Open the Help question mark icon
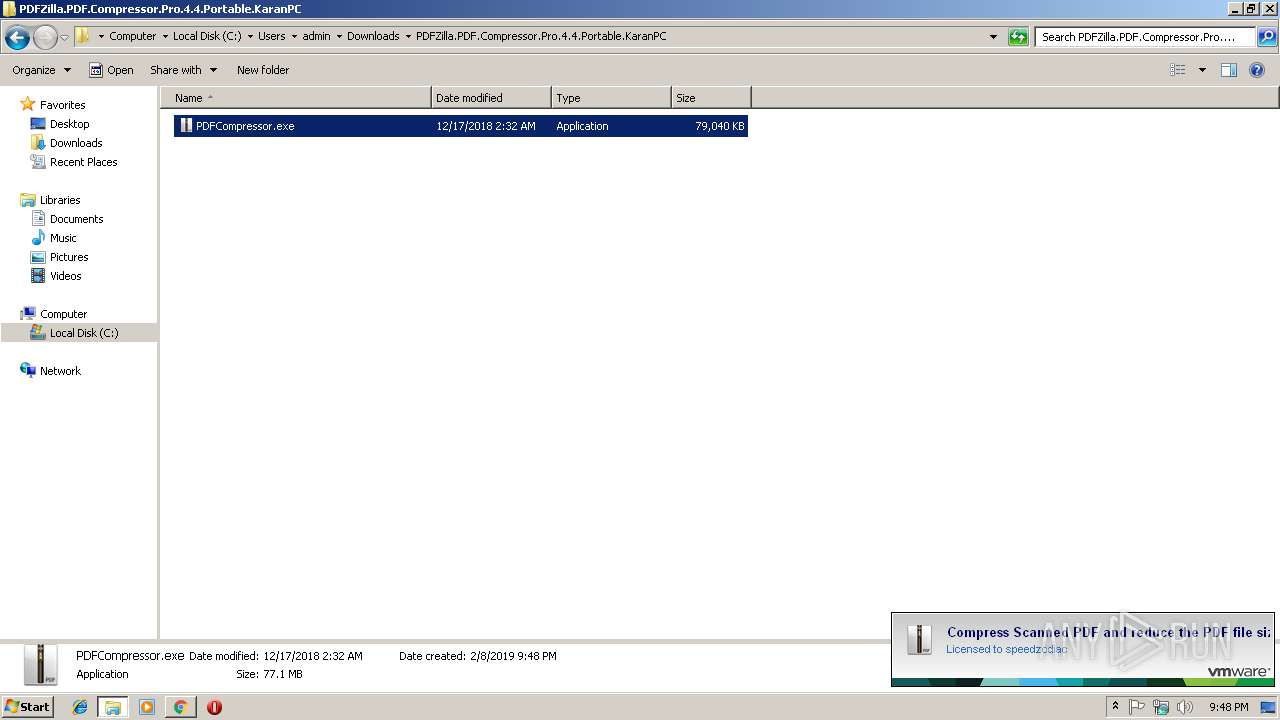1280x720 pixels. click(1258, 70)
